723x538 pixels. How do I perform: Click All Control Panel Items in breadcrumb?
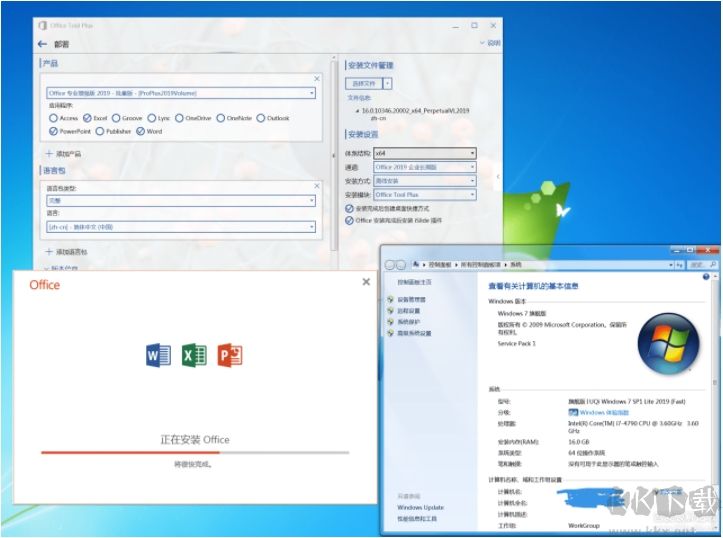coord(480,265)
